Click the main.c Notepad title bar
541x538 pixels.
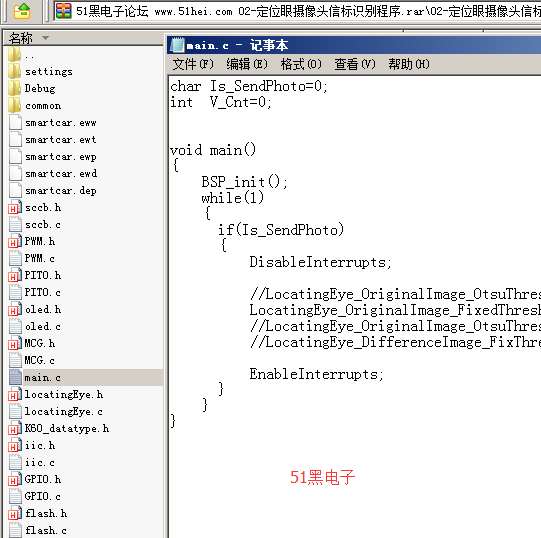[354, 45]
